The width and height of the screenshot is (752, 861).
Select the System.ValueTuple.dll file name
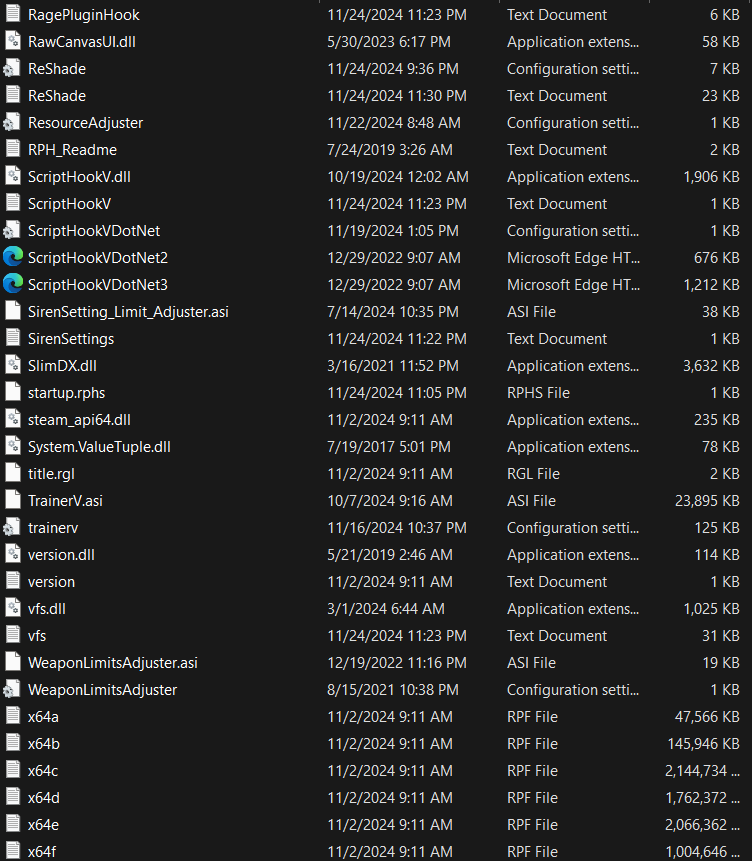click(x=99, y=446)
